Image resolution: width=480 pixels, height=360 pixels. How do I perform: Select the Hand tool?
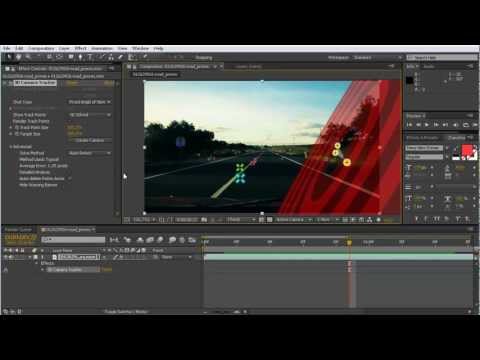(x=19, y=57)
